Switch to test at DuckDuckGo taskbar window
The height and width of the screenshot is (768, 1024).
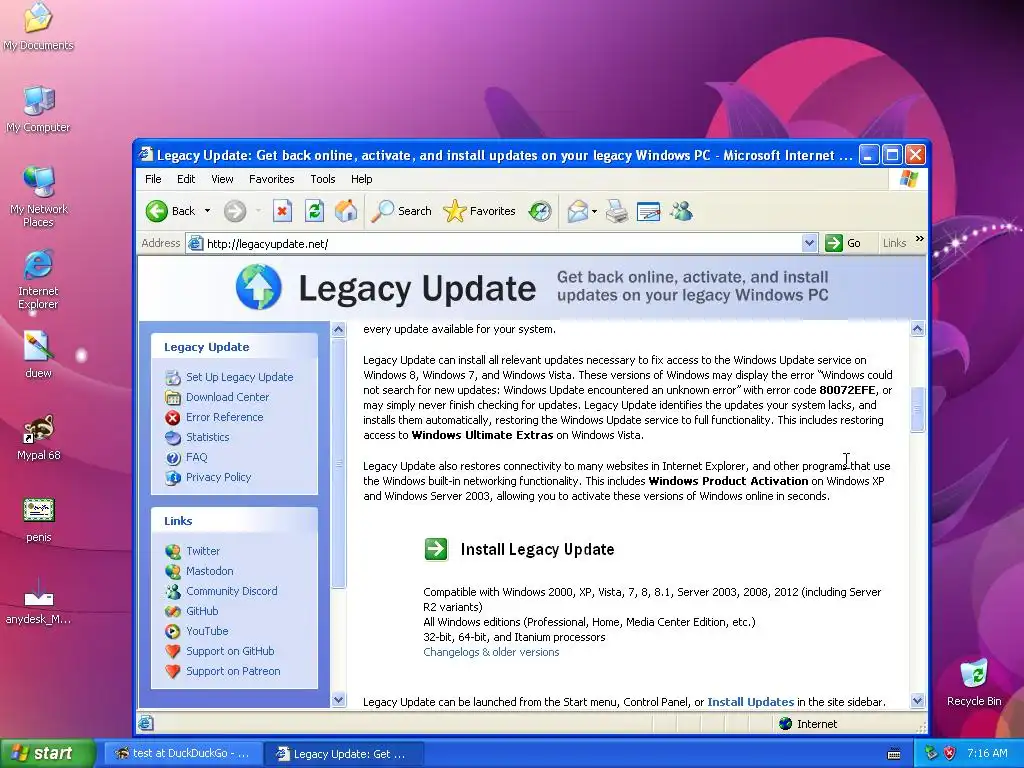click(182, 753)
